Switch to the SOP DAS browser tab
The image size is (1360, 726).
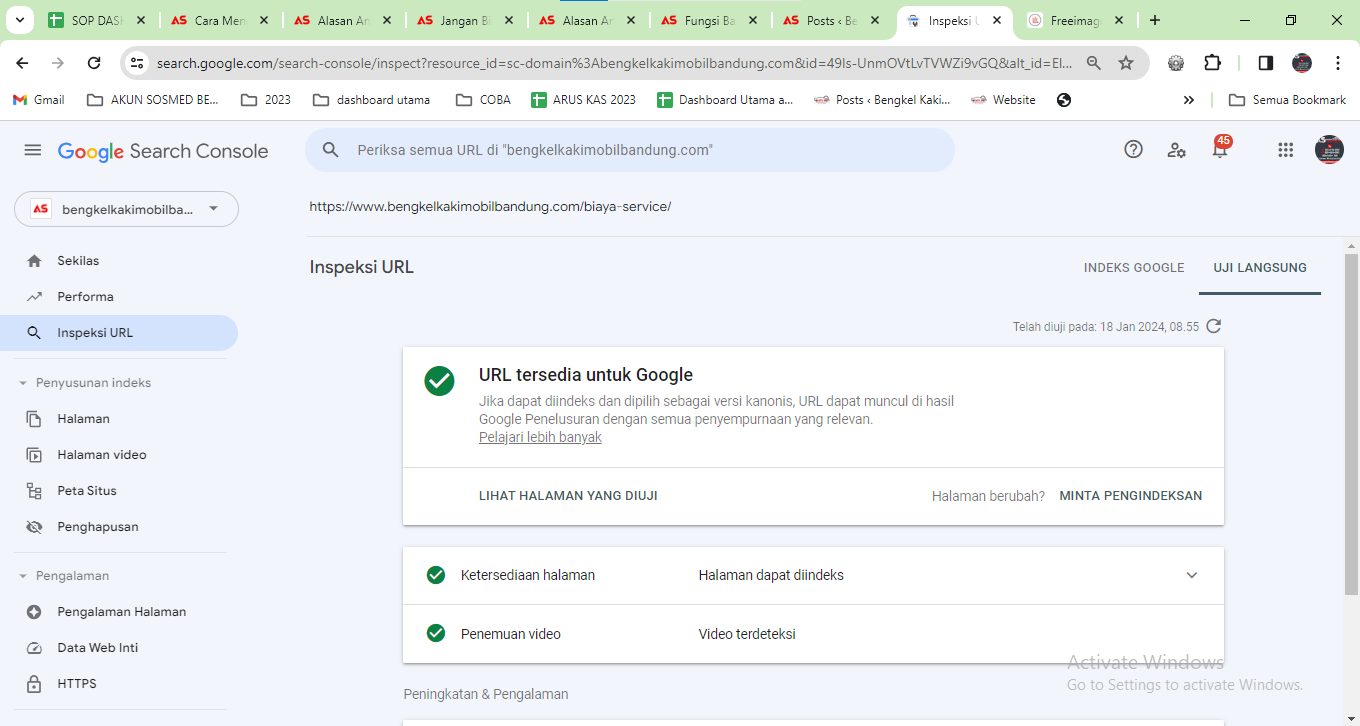click(x=98, y=20)
